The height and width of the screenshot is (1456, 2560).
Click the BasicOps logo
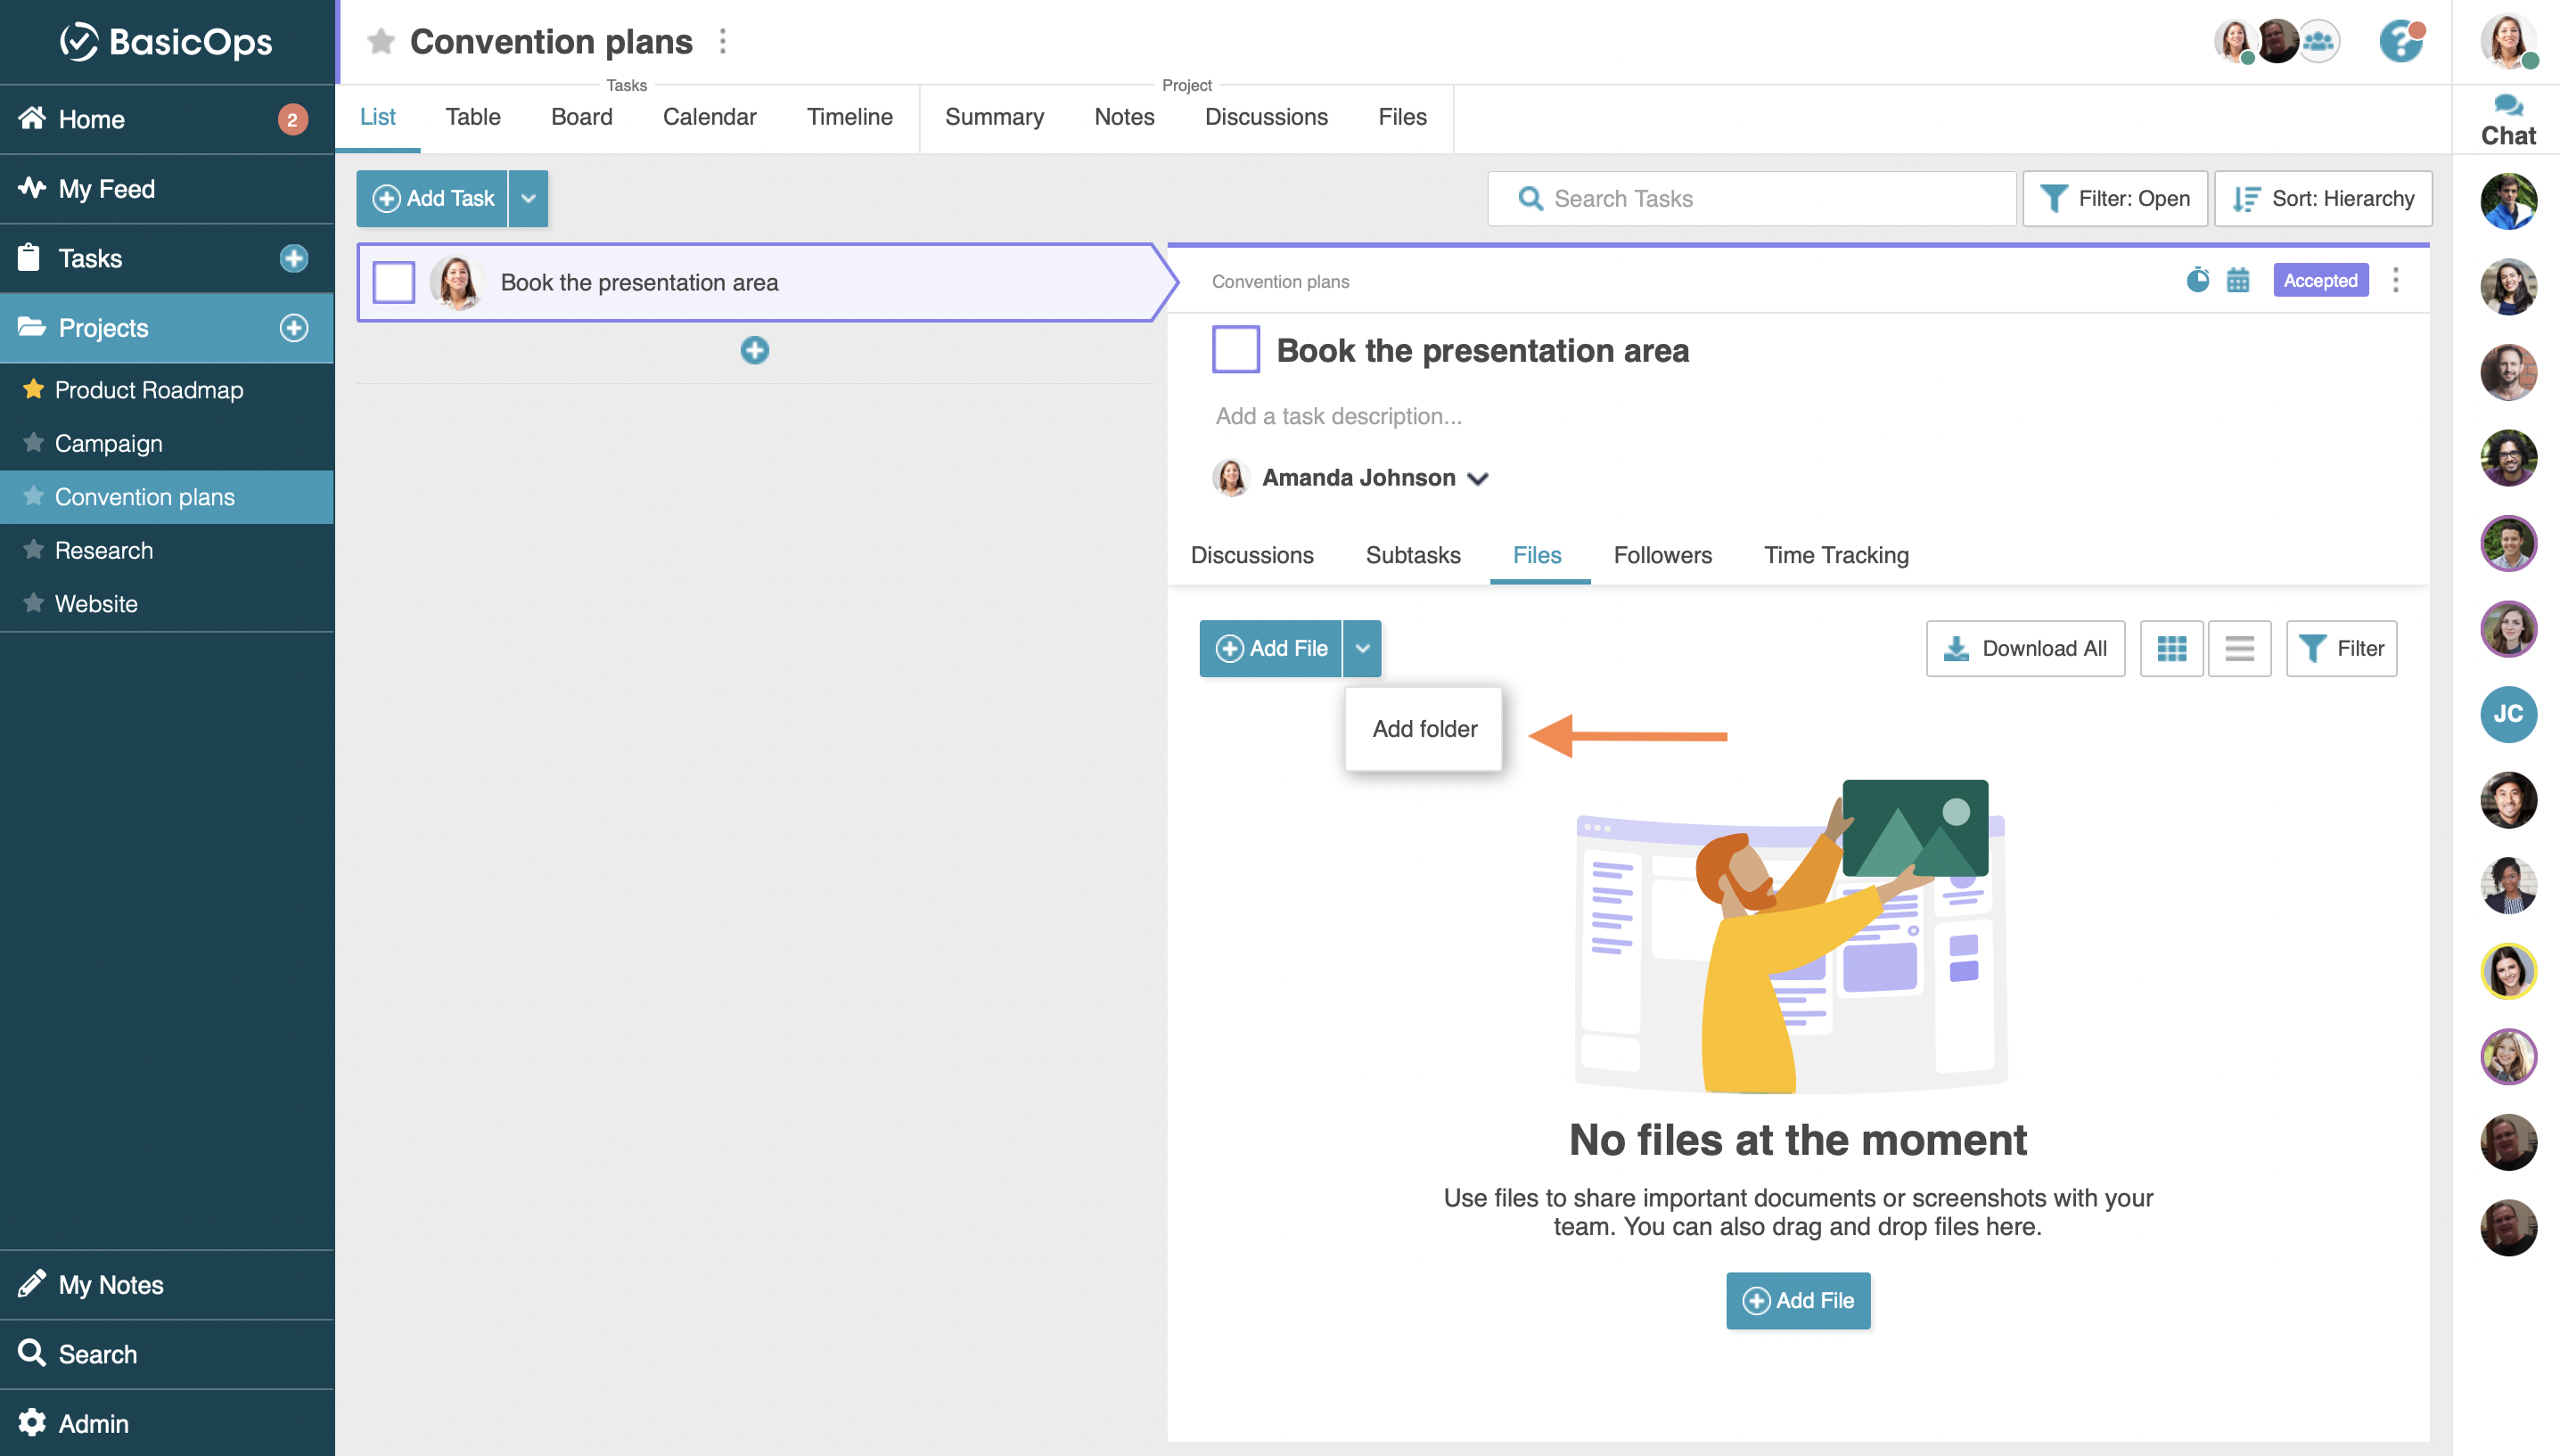click(x=166, y=41)
